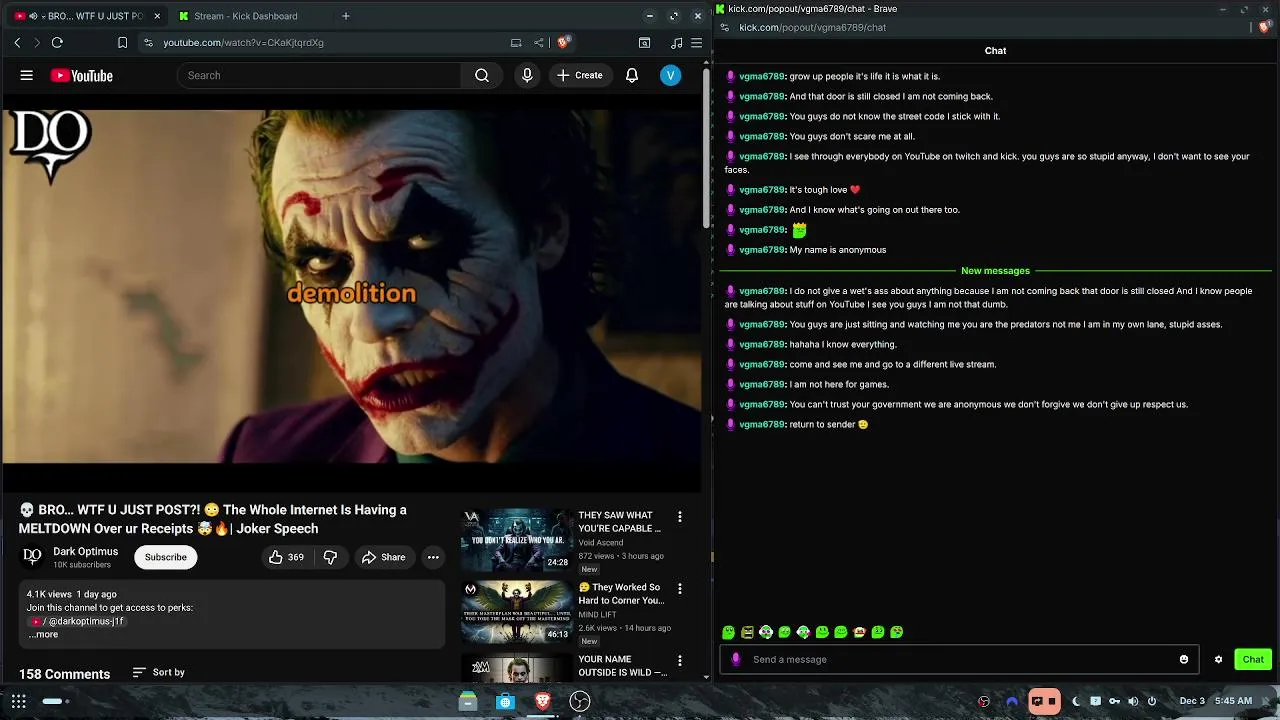This screenshot has width=1280, height=720.
Task: Like the video with 369 likes
Action: [x=286, y=557]
